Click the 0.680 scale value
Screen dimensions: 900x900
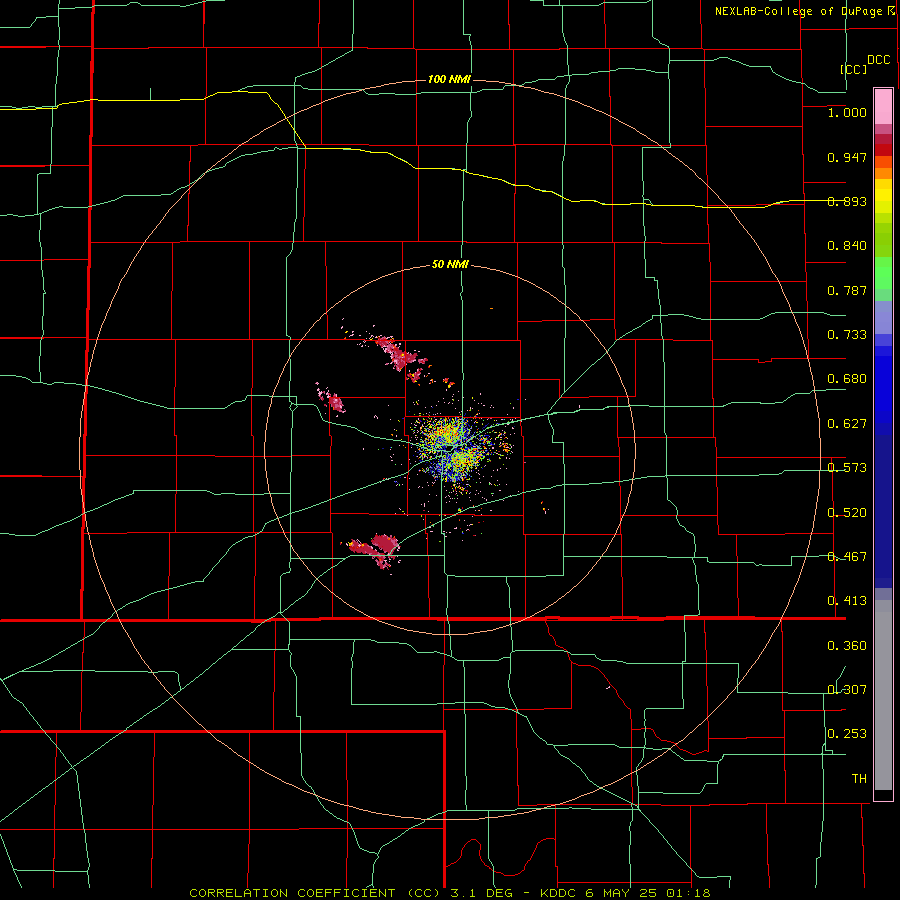click(847, 379)
